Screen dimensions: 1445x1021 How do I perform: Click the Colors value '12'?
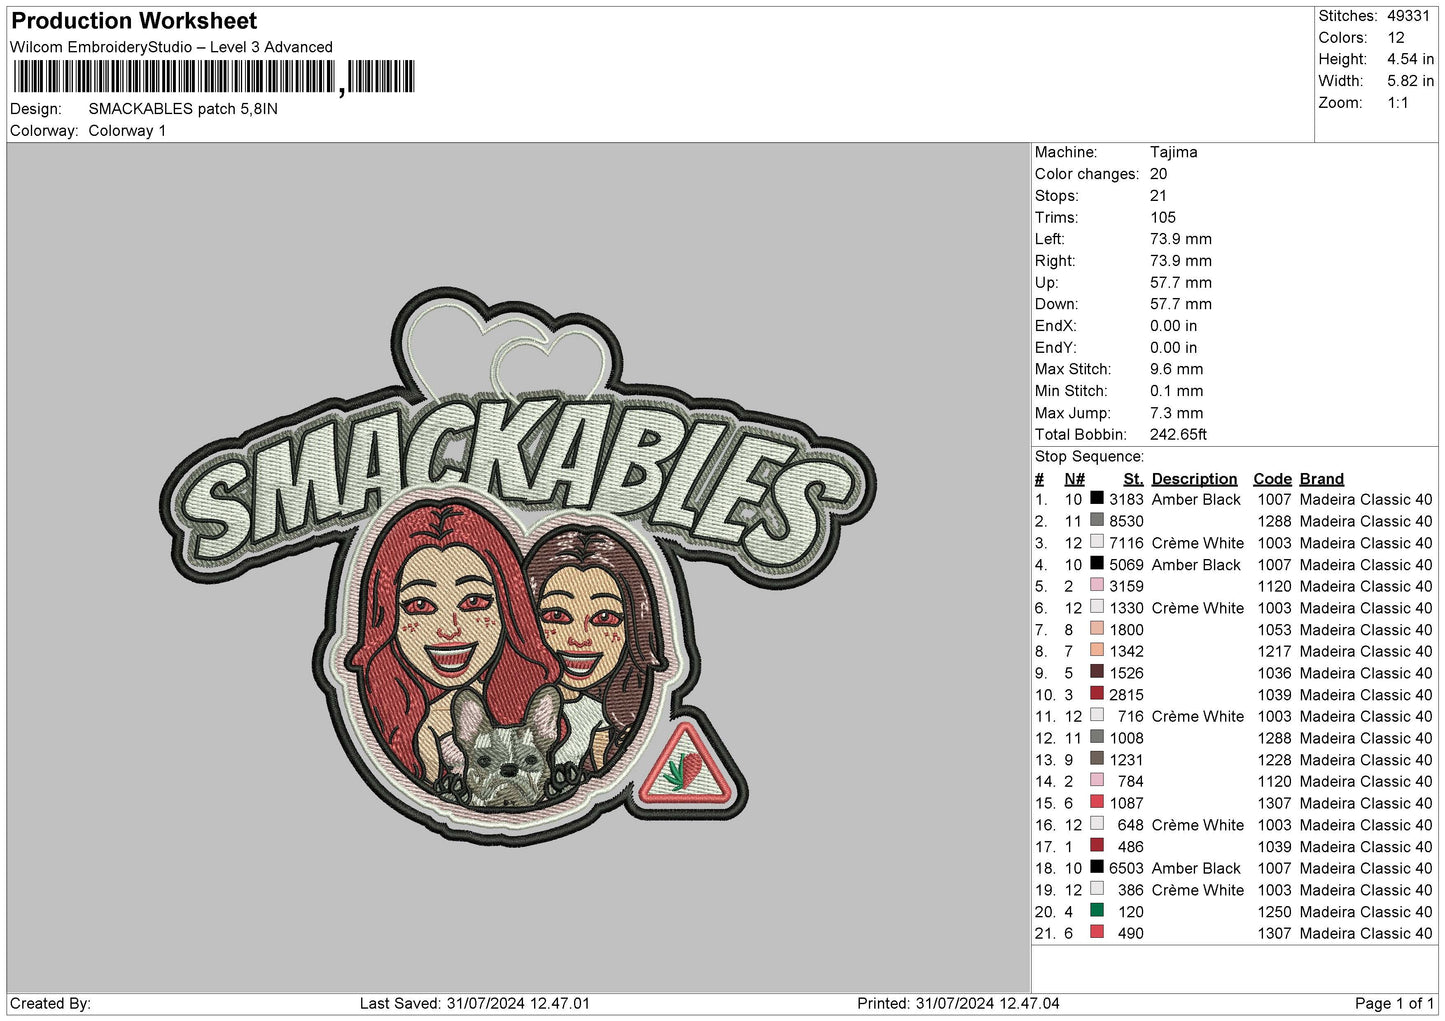1396,38
